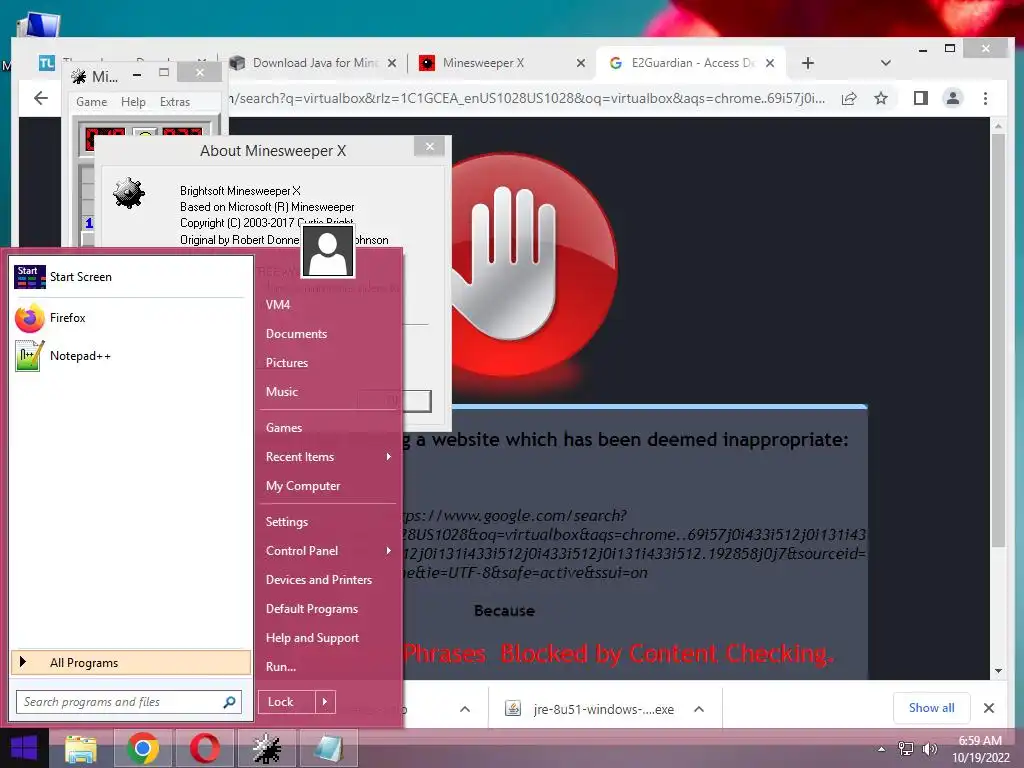Switch to the Download Java tab

312,63
